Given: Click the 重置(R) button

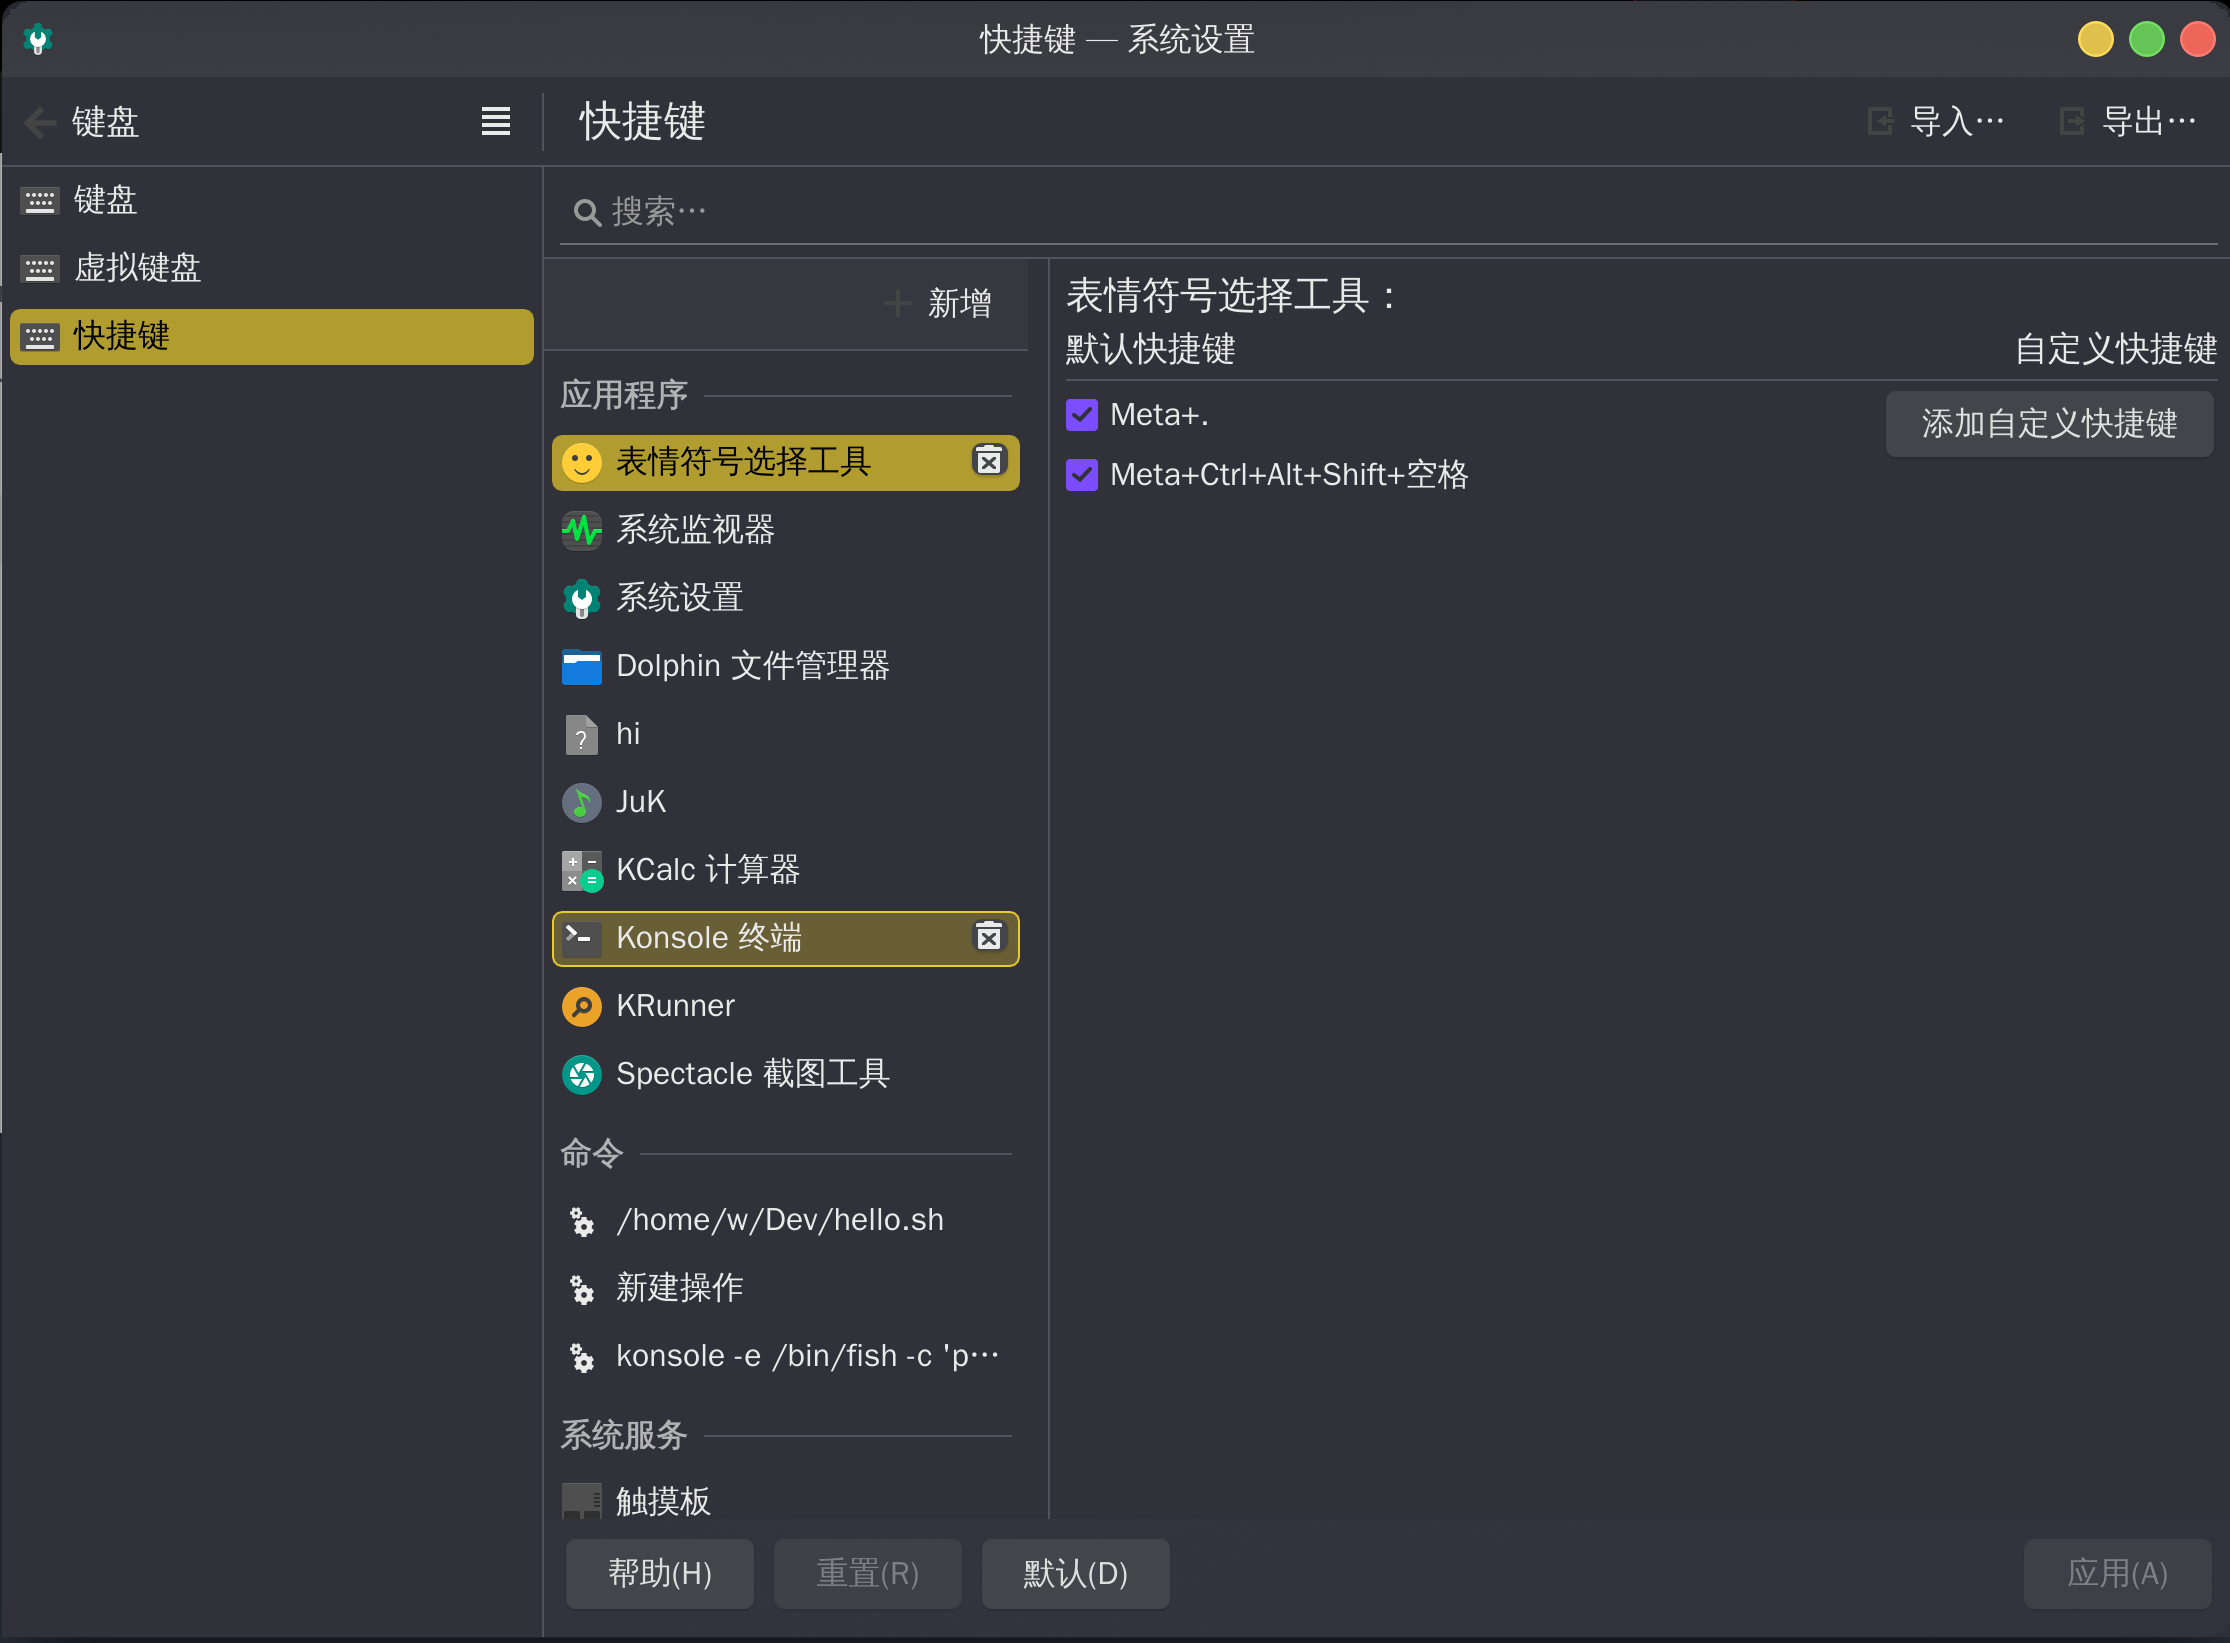Looking at the screenshot, I should click(x=868, y=1573).
